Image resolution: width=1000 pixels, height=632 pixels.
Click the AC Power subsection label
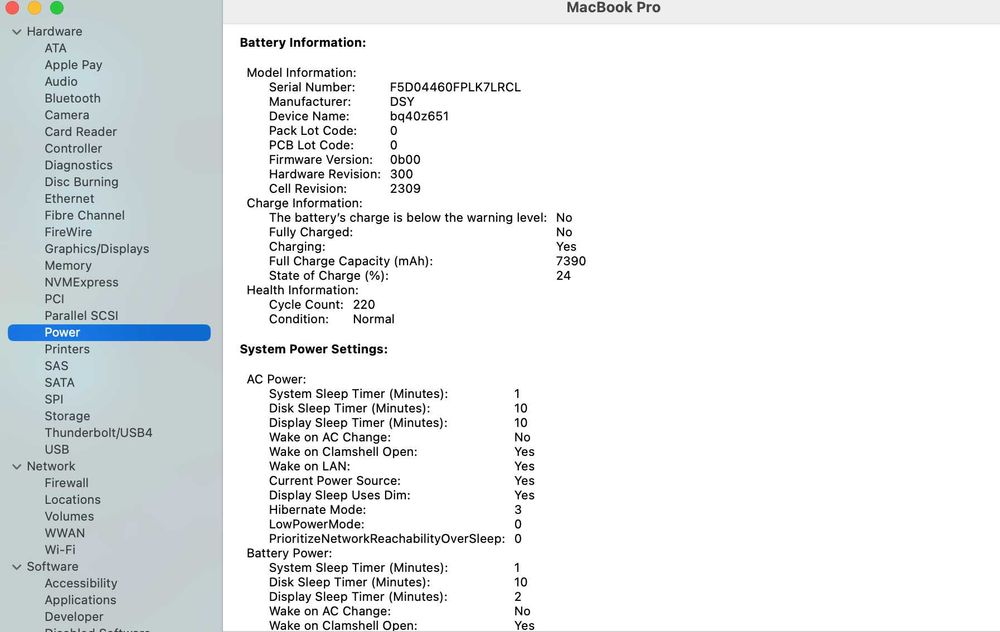tap(276, 379)
